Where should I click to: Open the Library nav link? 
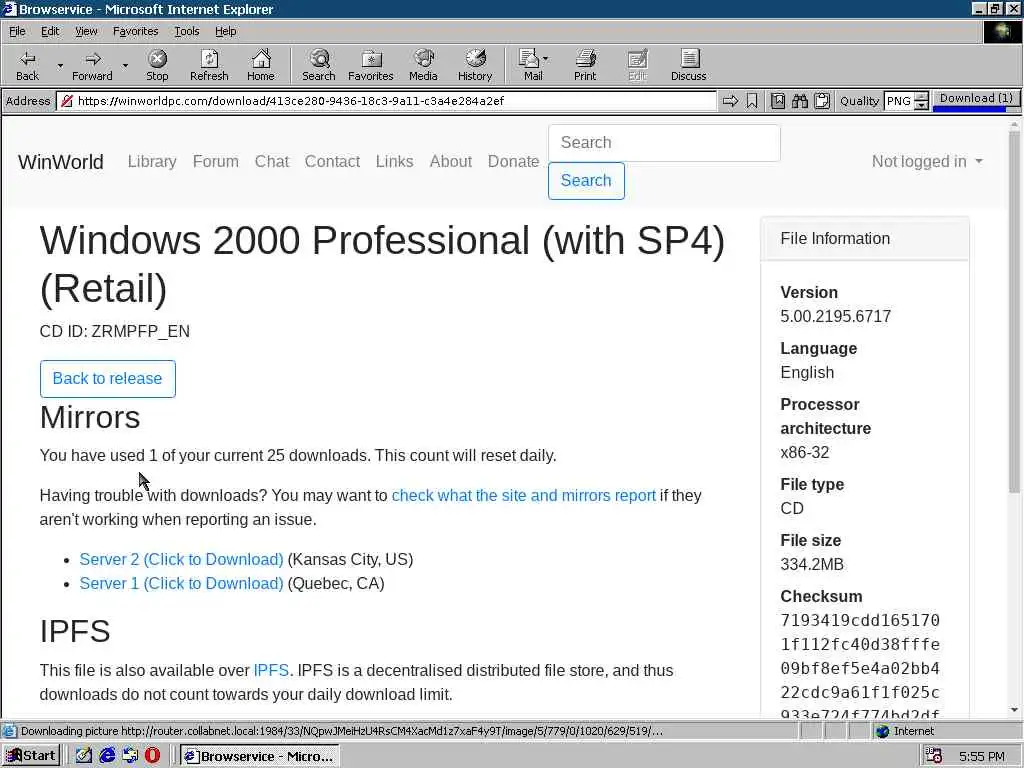pyautogui.click(x=152, y=161)
